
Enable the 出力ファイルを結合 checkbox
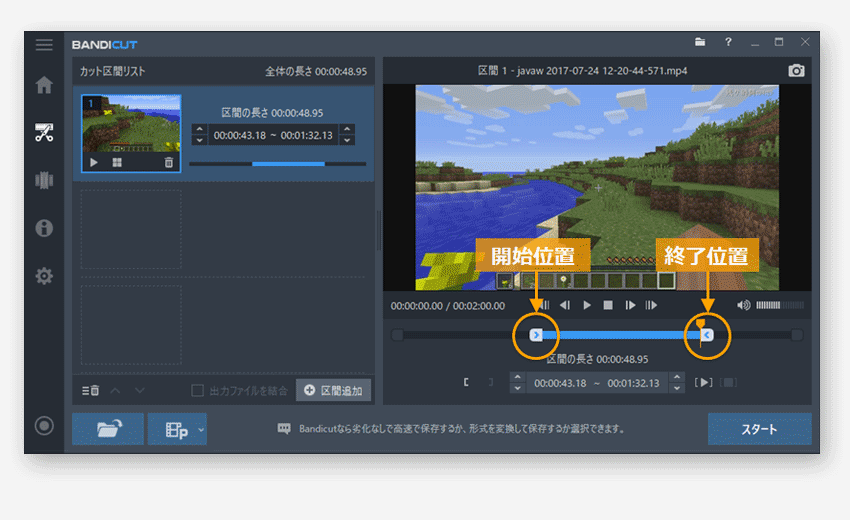[x=197, y=390]
